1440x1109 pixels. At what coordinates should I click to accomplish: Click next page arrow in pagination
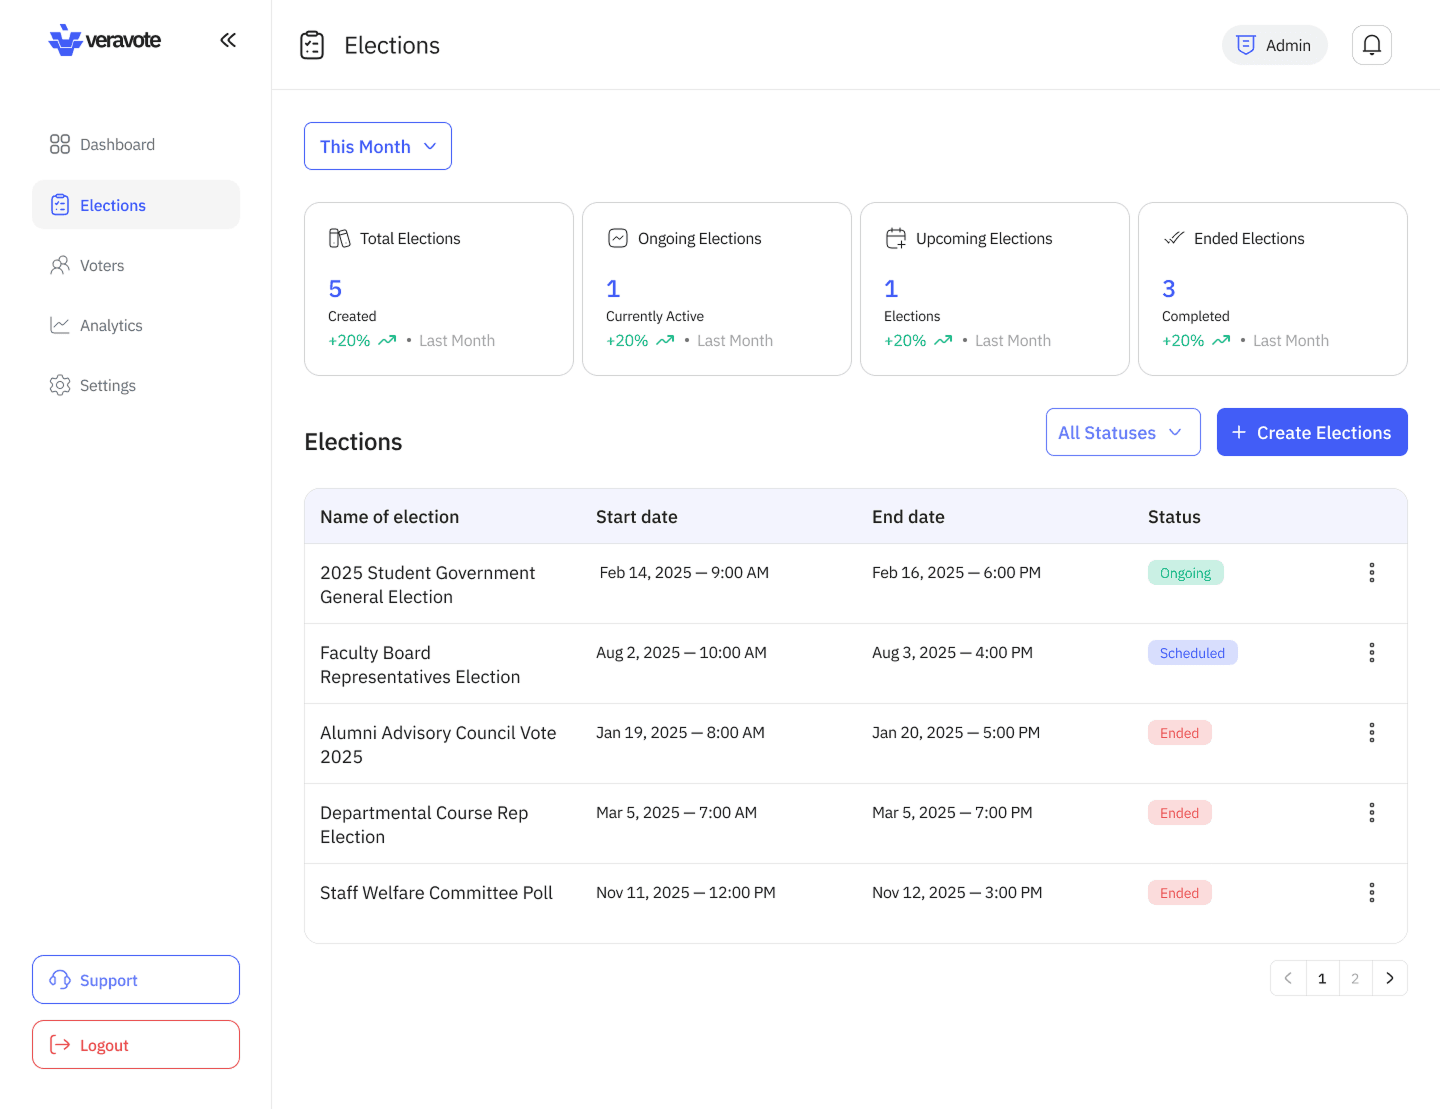pyautogui.click(x=1389, y=978)
